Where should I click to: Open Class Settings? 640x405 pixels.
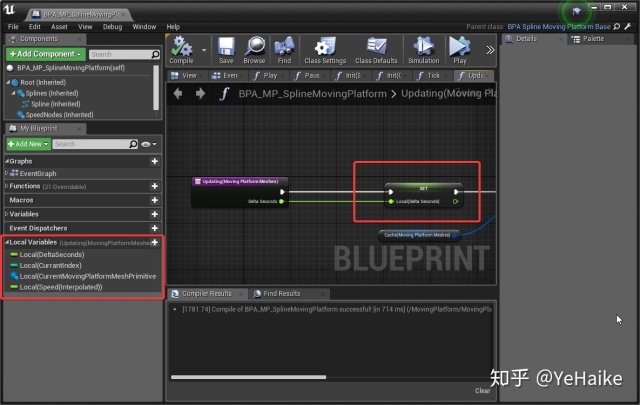tap(325, 50)
